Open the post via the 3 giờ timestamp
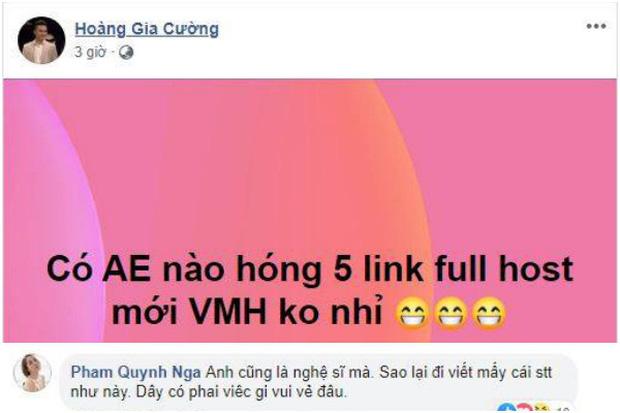This screenshot has height=413, width=620. coord(90,52)
